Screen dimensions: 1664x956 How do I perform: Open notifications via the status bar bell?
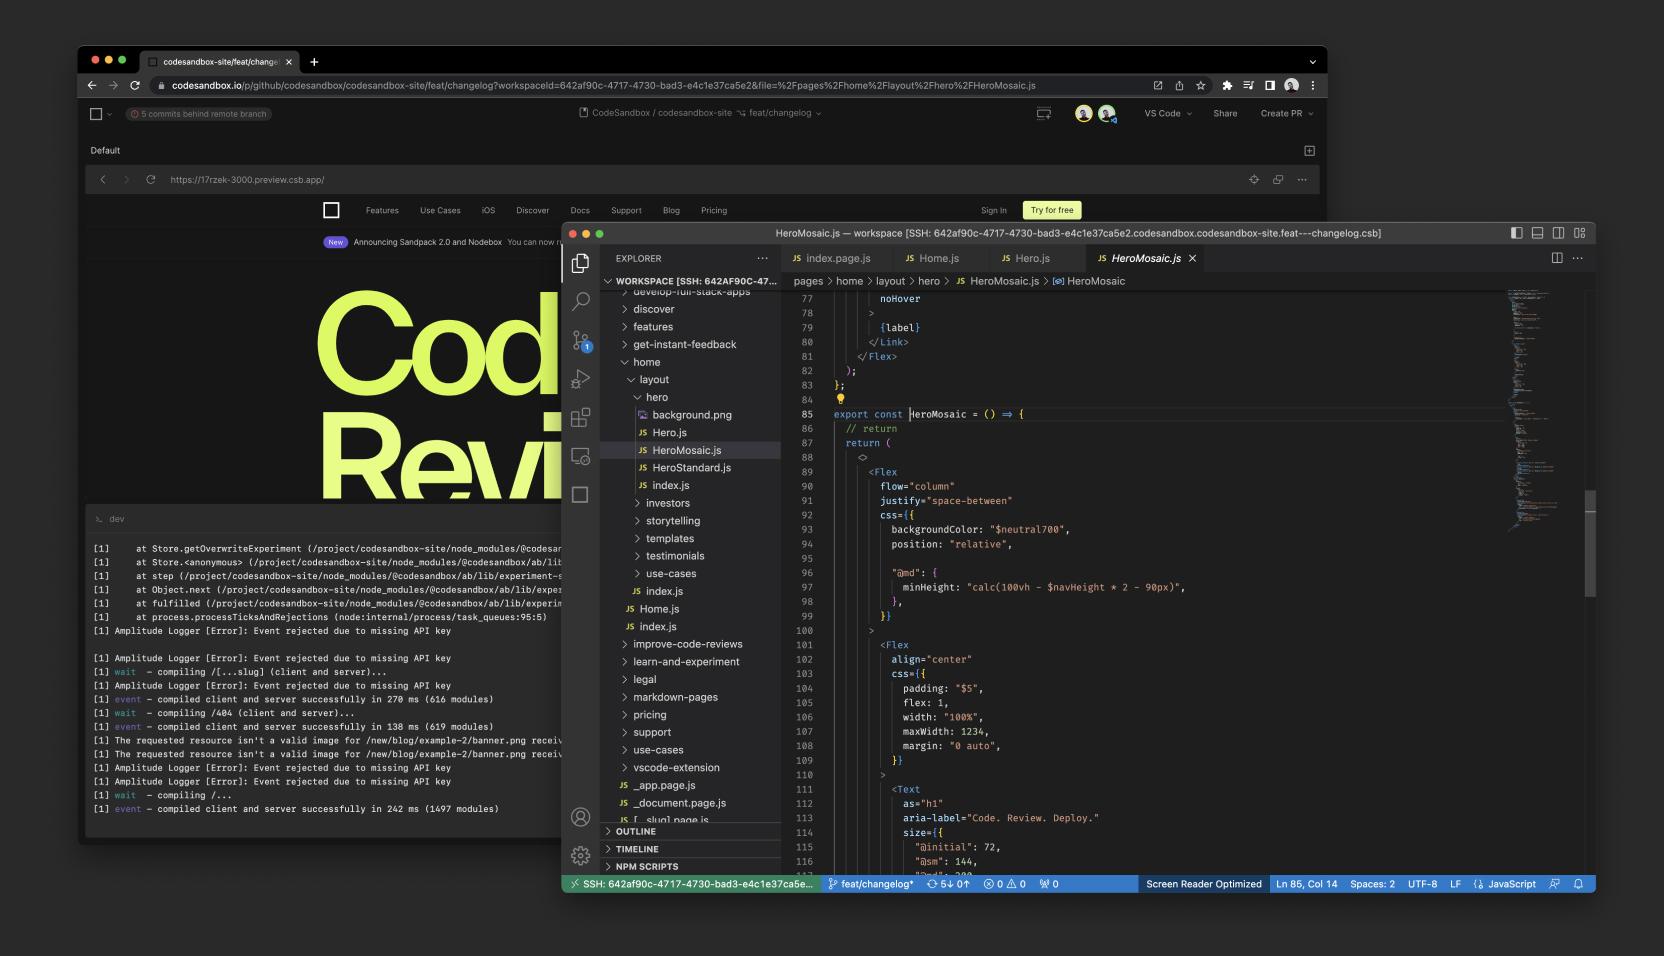point(1578,884)
